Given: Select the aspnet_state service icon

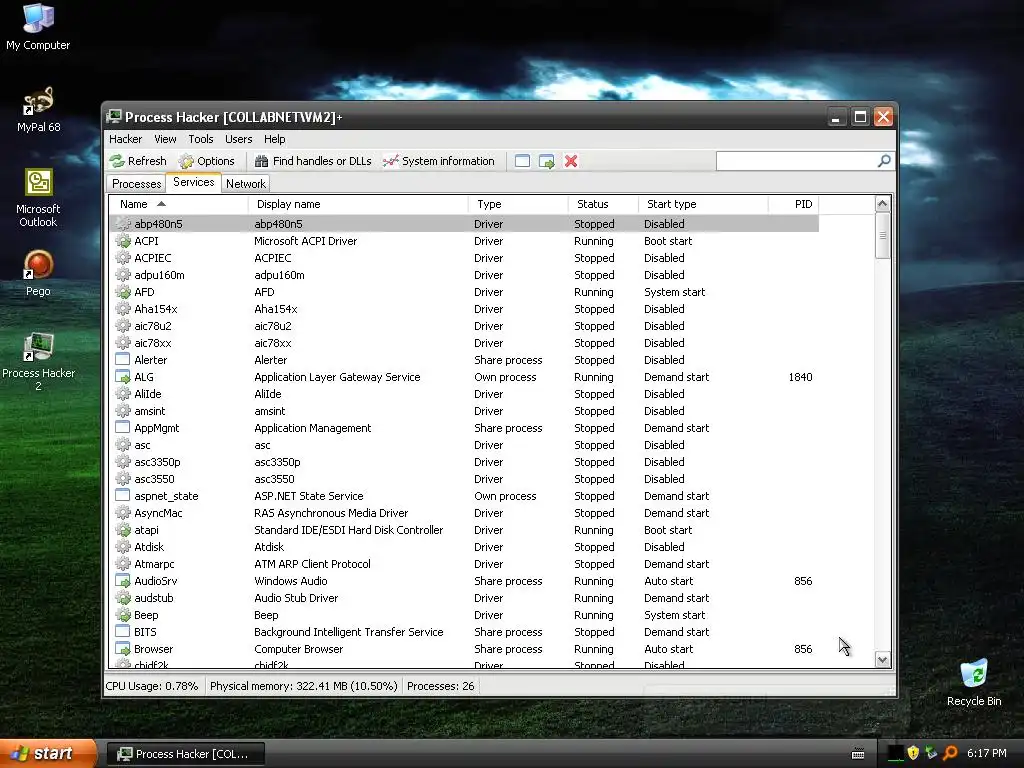Looking at the screenshot, I should (x=123, y=496).
